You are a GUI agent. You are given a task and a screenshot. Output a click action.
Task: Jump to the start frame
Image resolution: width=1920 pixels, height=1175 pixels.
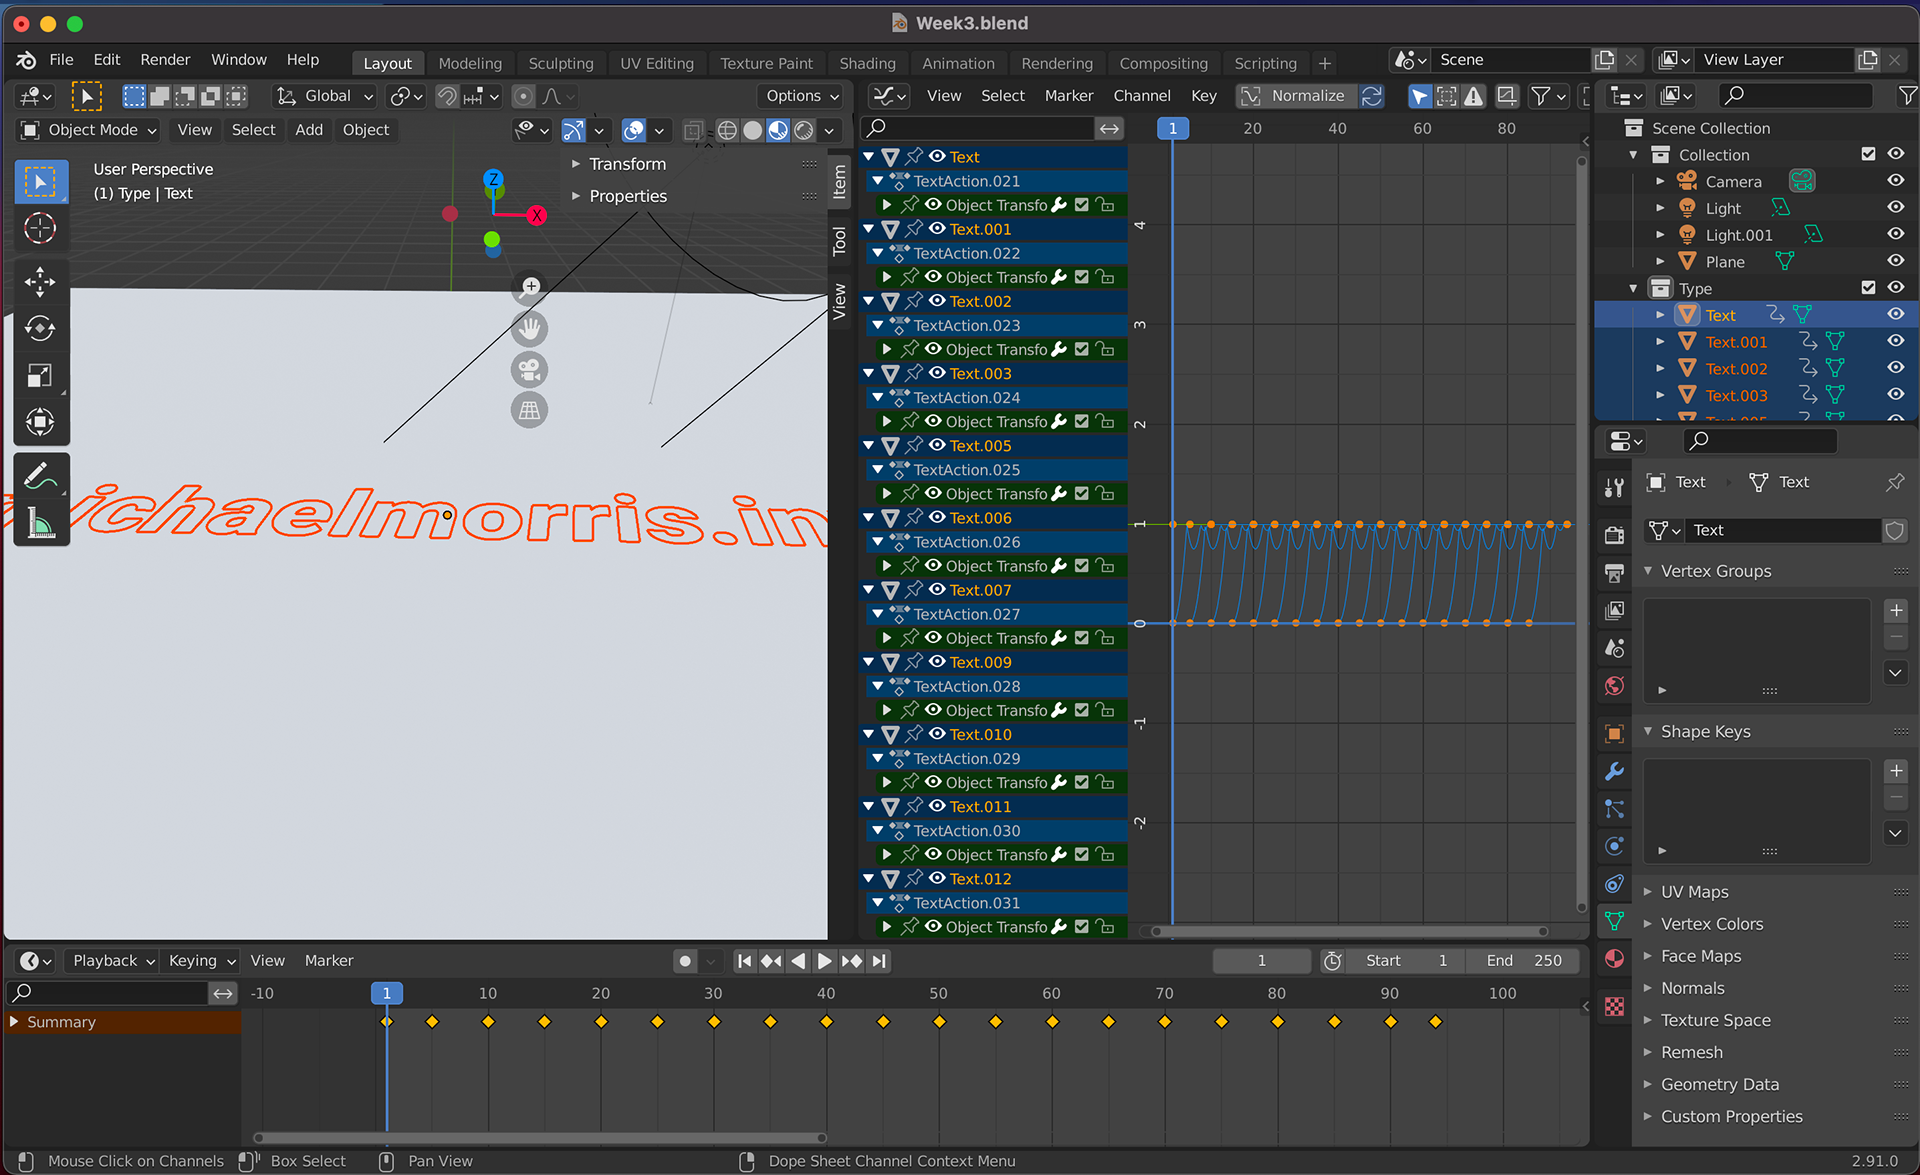point(744,961)
